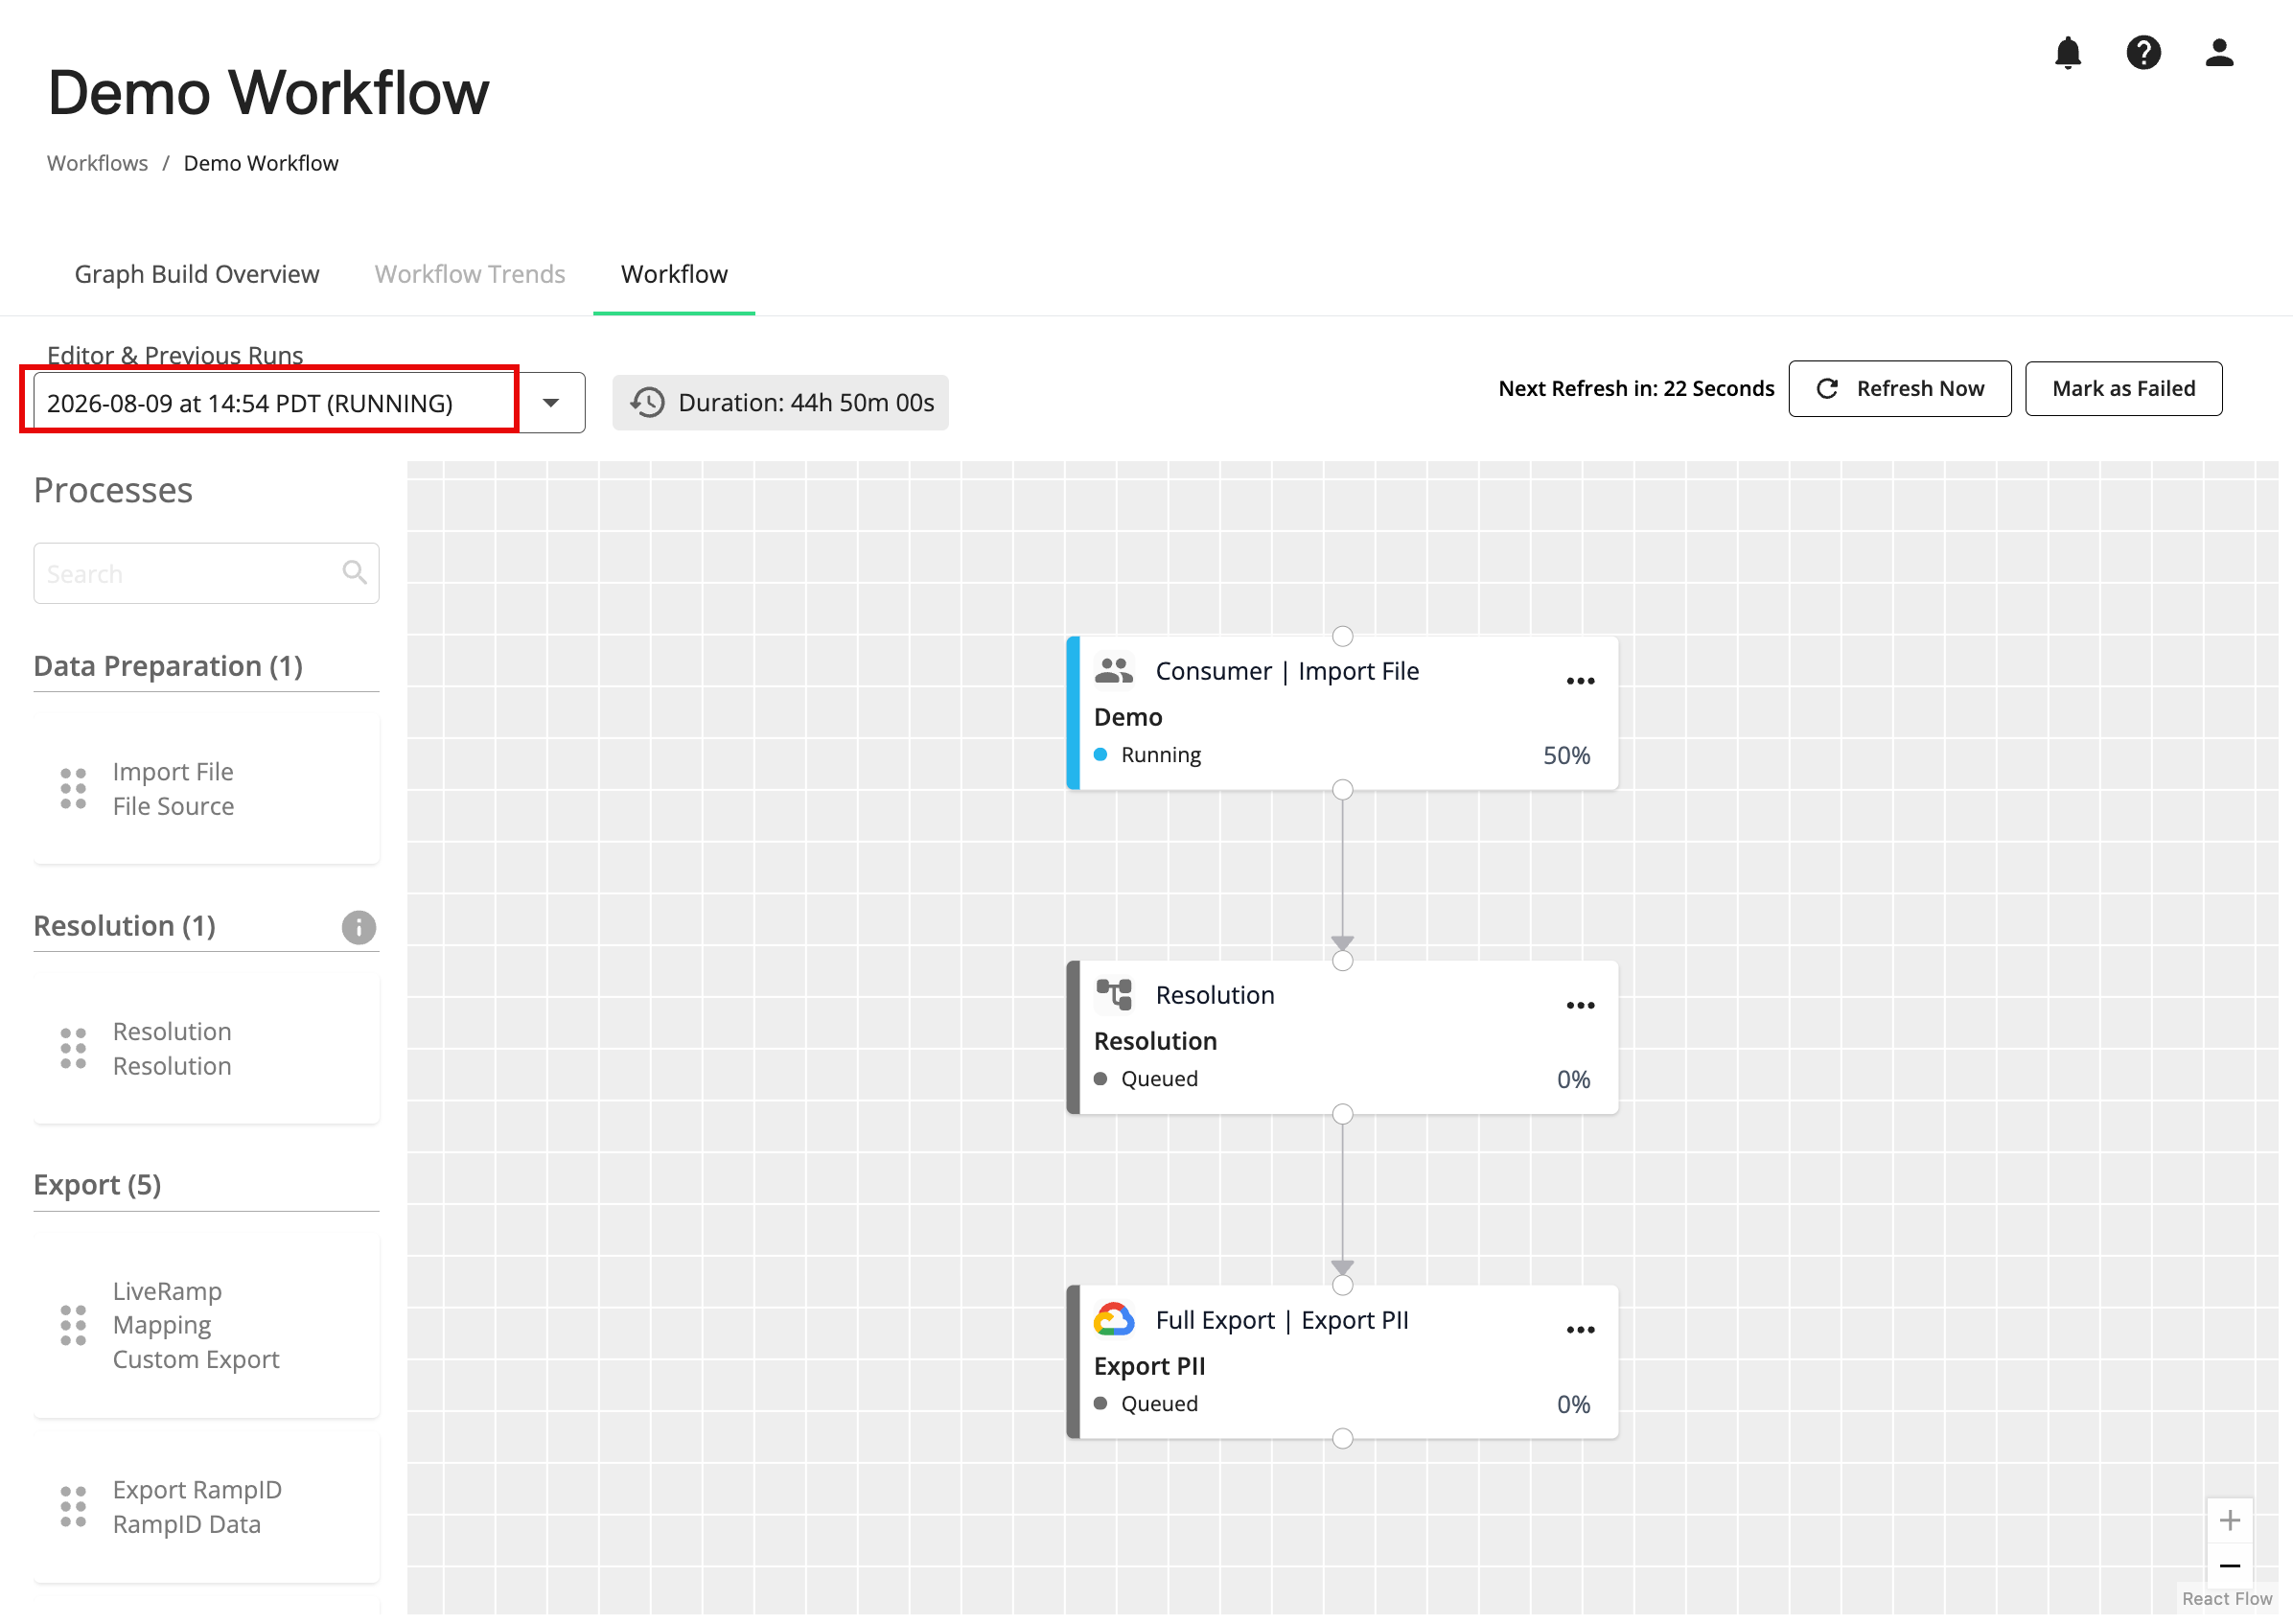Click the Export (5) section heading
Image resolution: width=2293 pixels, height=1624 pixels.
coord(97,1185)
